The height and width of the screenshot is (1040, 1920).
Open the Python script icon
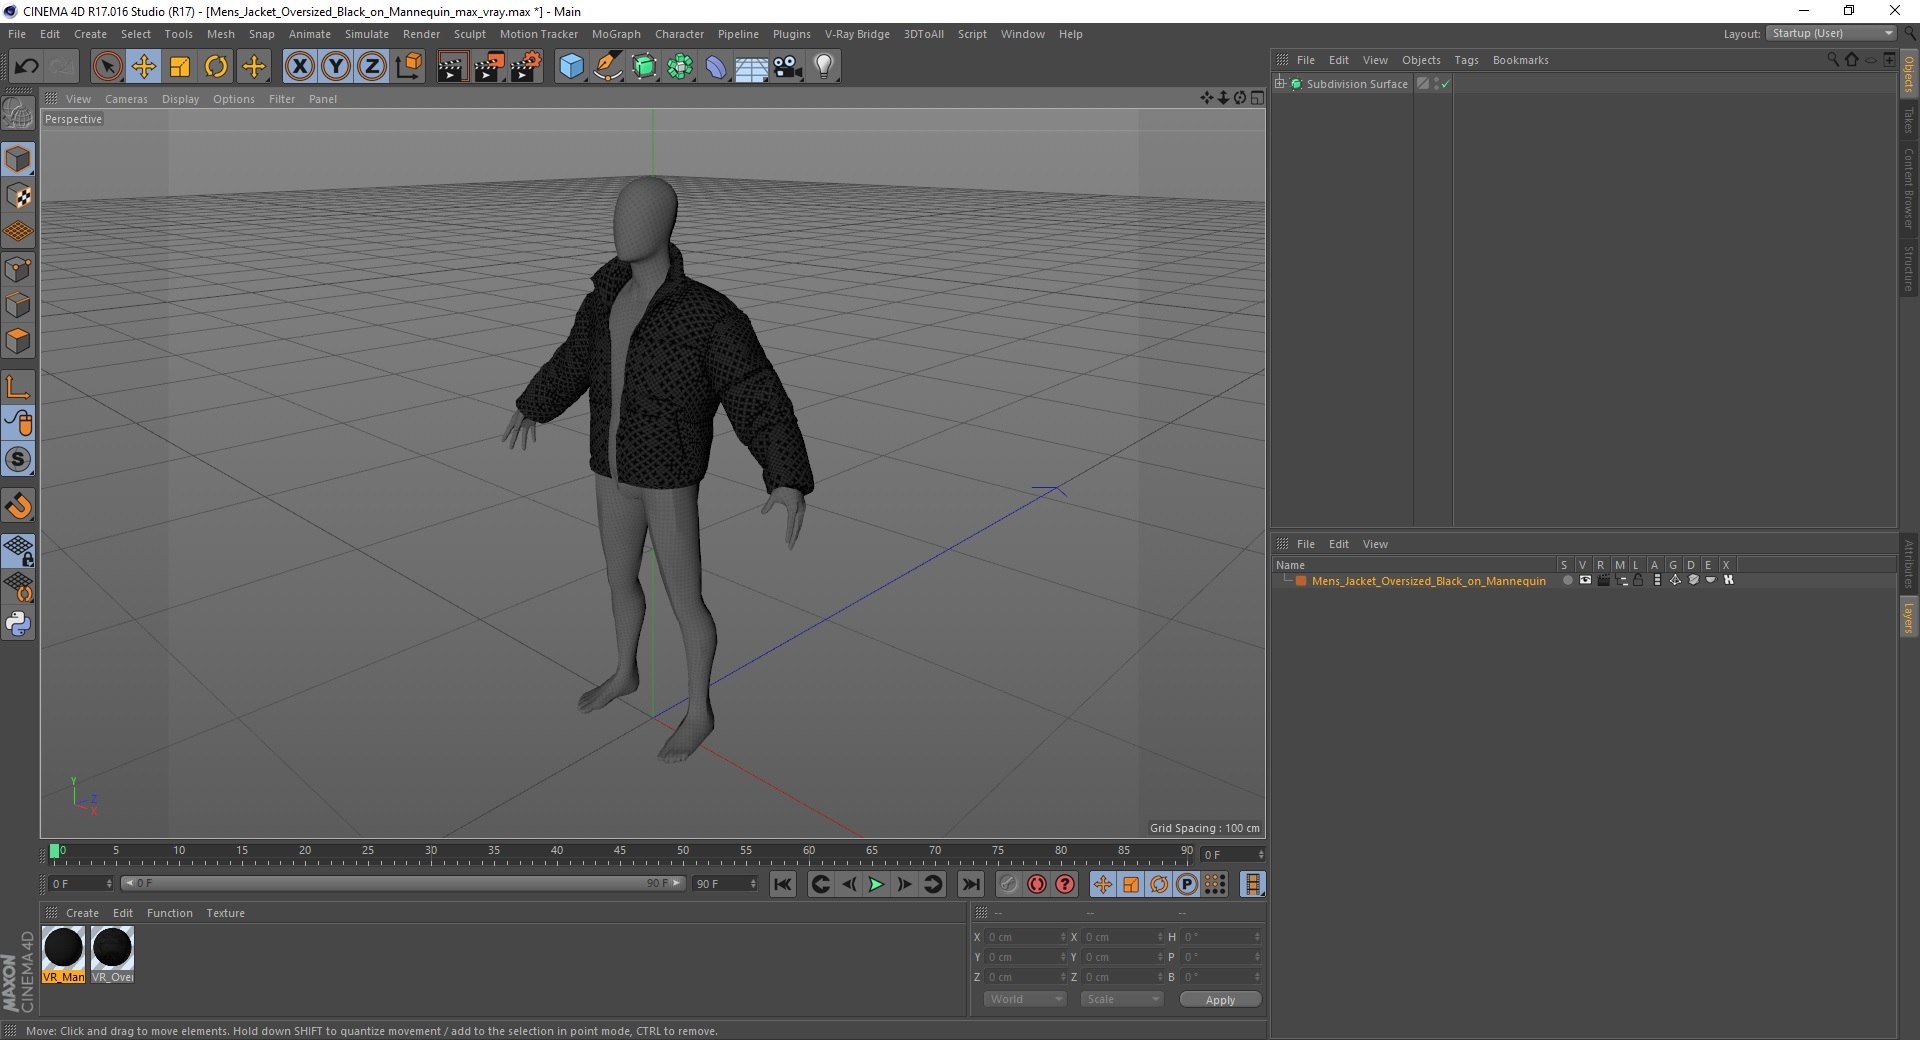[x=18, y=624]
